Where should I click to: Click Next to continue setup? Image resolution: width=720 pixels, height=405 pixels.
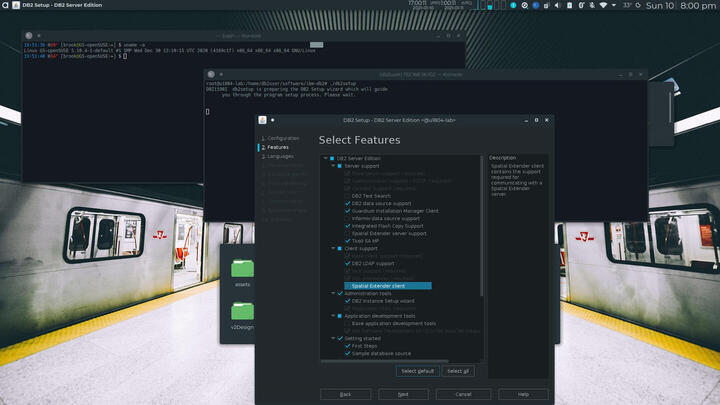pyautogui.click(x=403, y=394)
